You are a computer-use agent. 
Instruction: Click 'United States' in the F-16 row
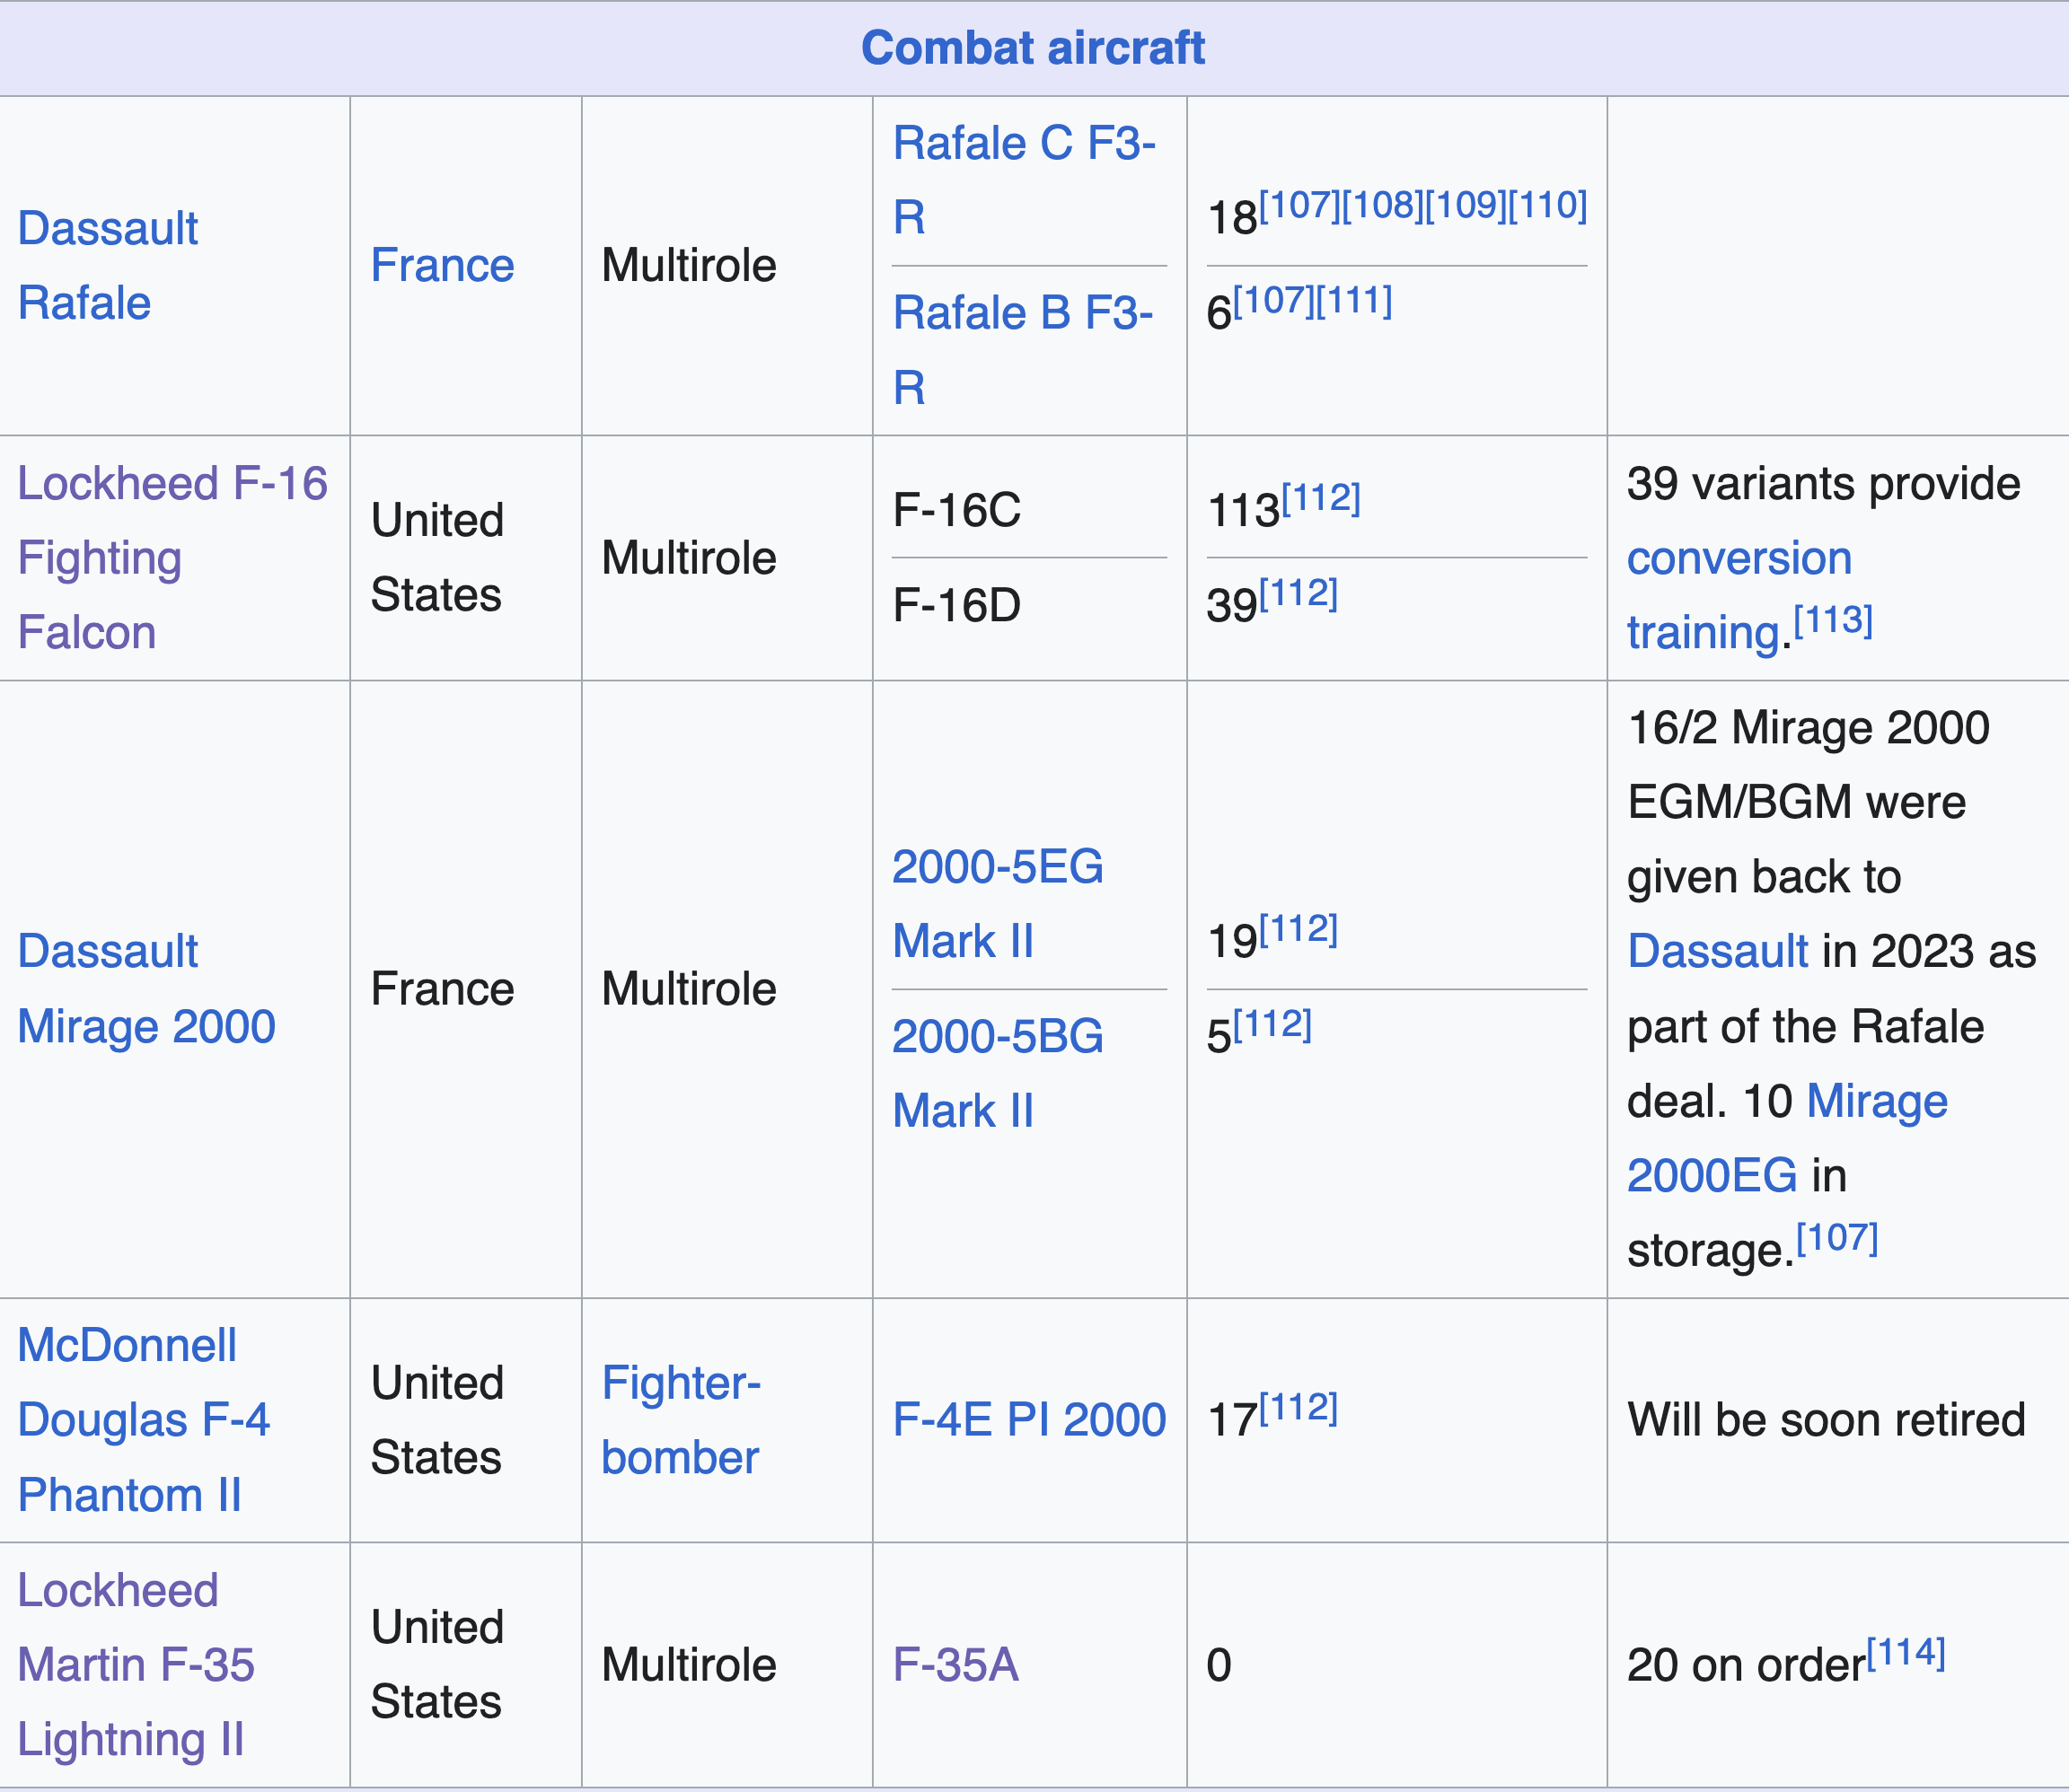(437, 558)
